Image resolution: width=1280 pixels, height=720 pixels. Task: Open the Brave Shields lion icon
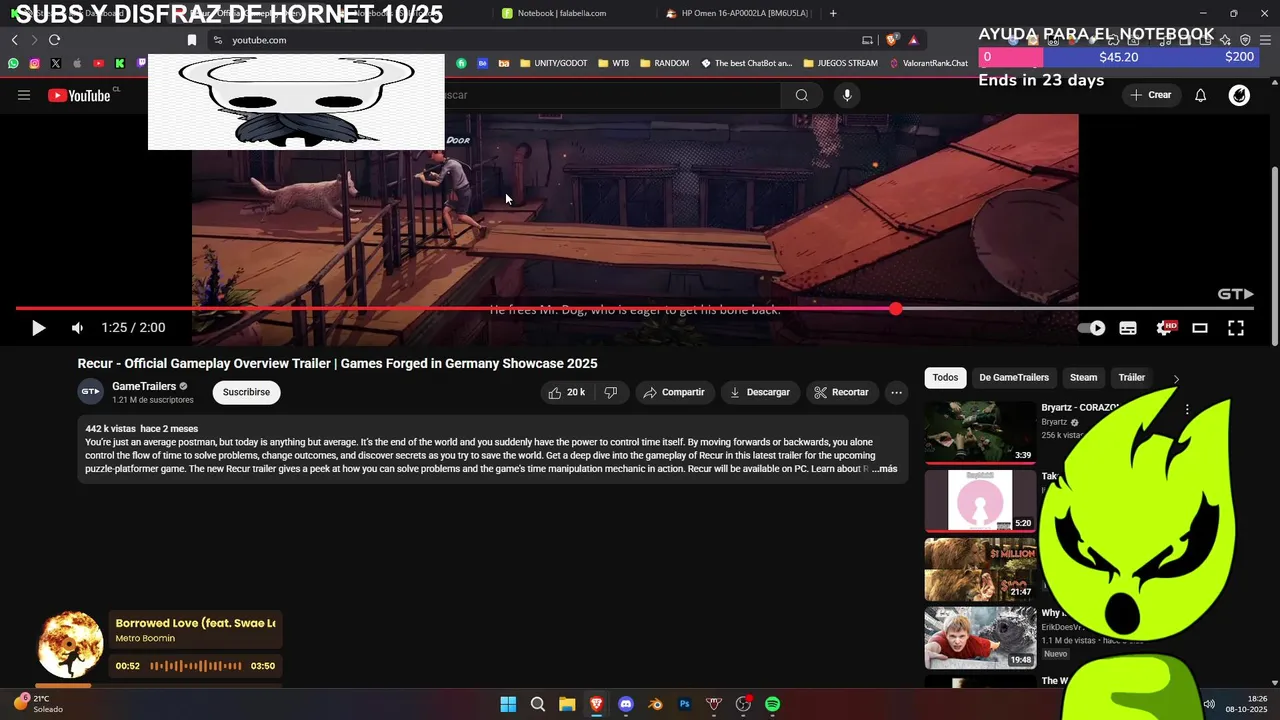(x=892, y=40)
